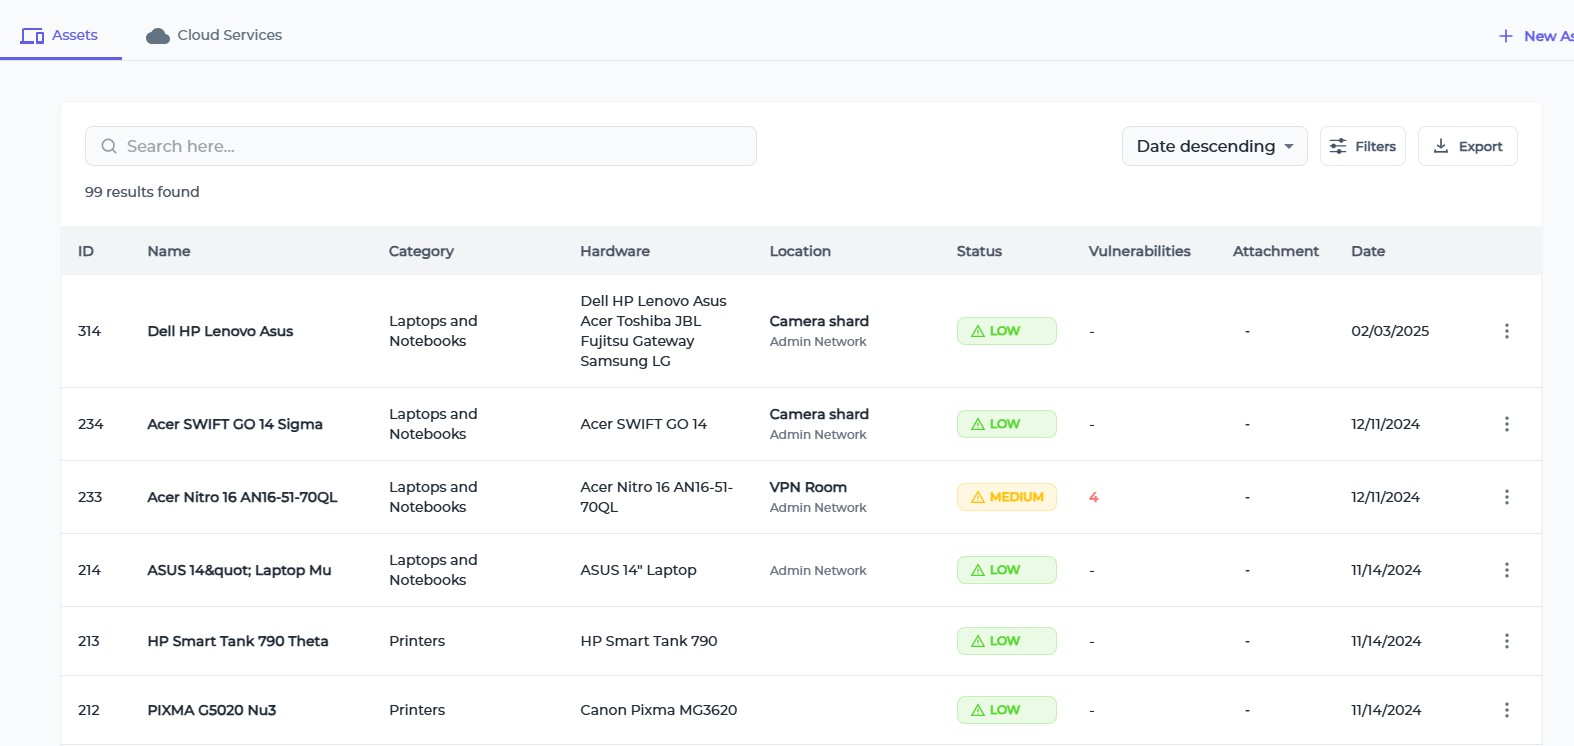Open the vulnerabilities count 4 for Acer Nitro

coord(1093,497)
